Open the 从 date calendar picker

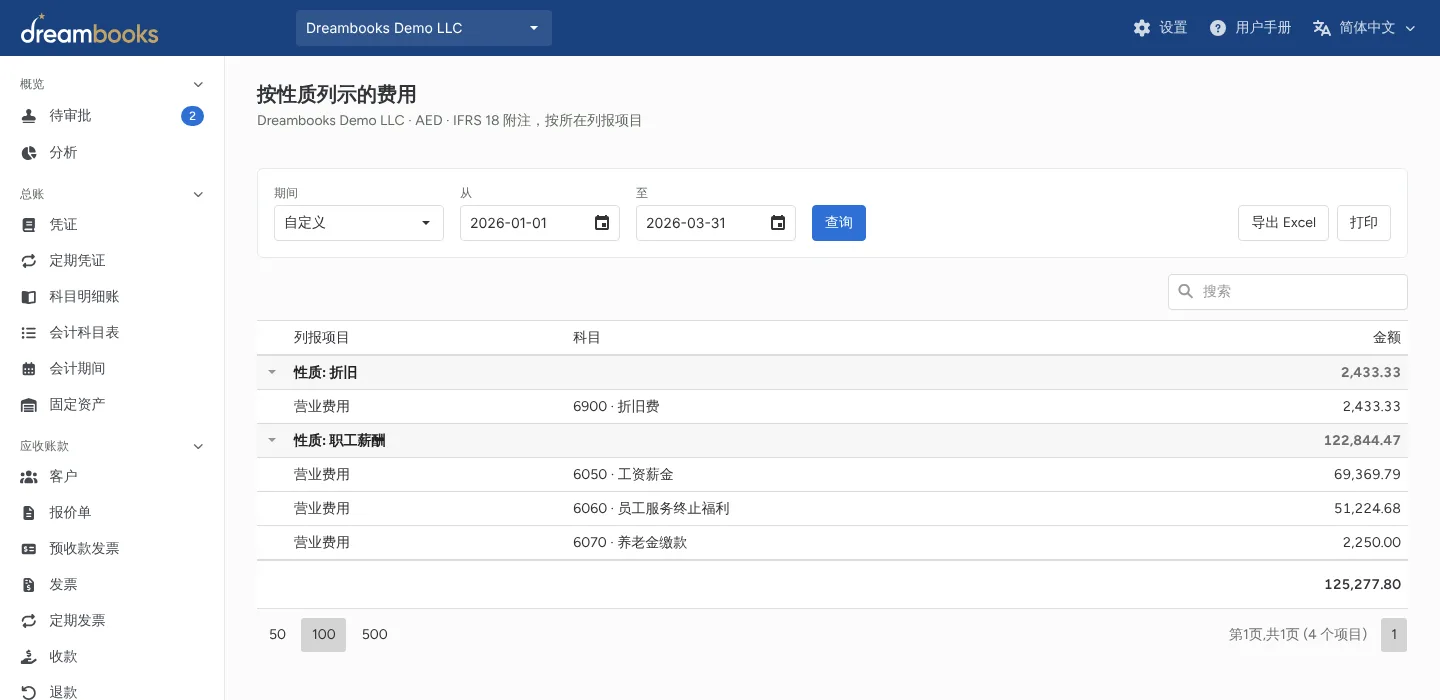[602, 223]
